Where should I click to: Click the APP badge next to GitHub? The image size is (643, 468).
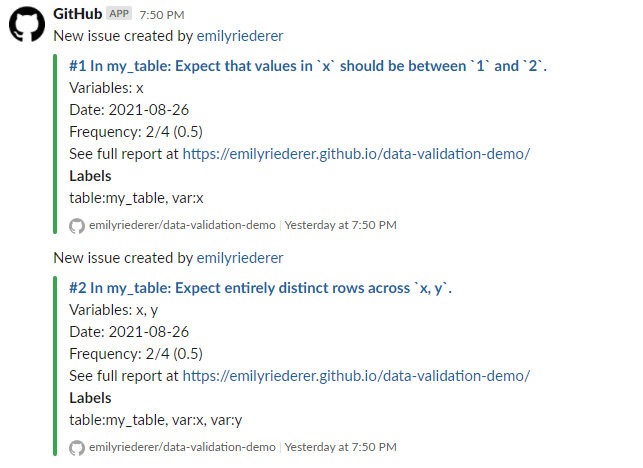click(119, 14)
